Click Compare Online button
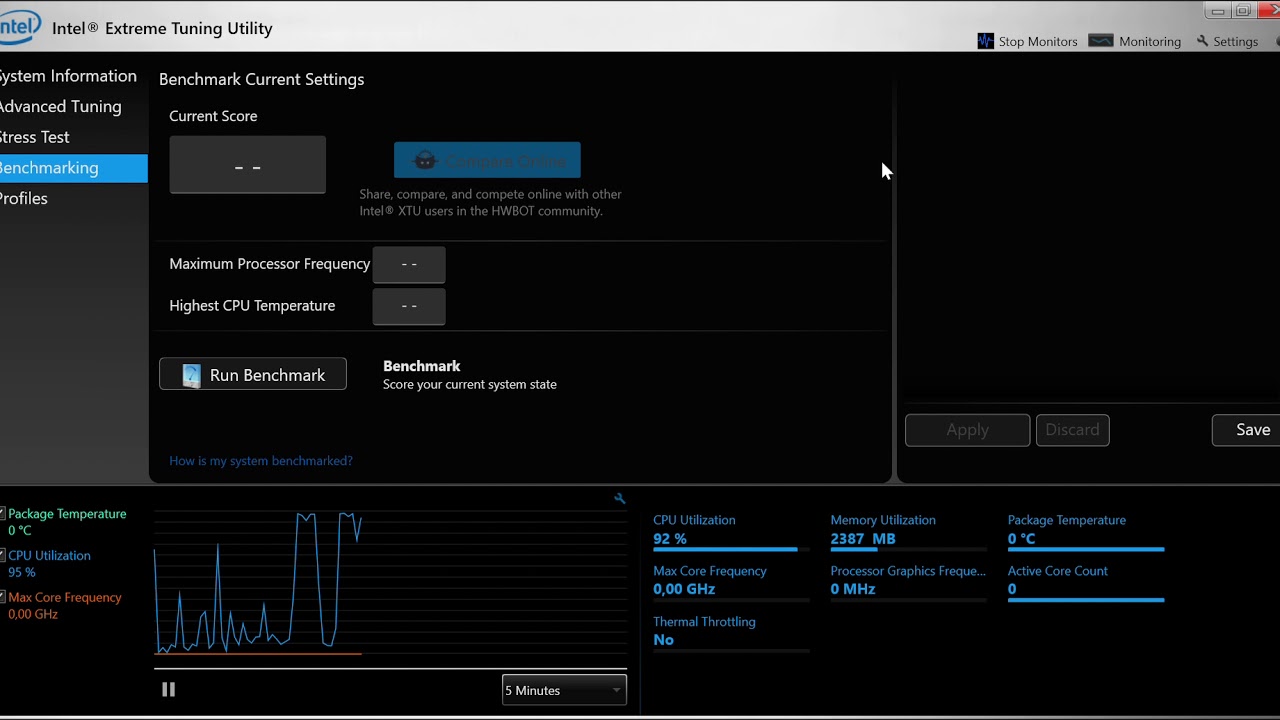Screen dimensions: 1280x720 (x=487, y=160)
